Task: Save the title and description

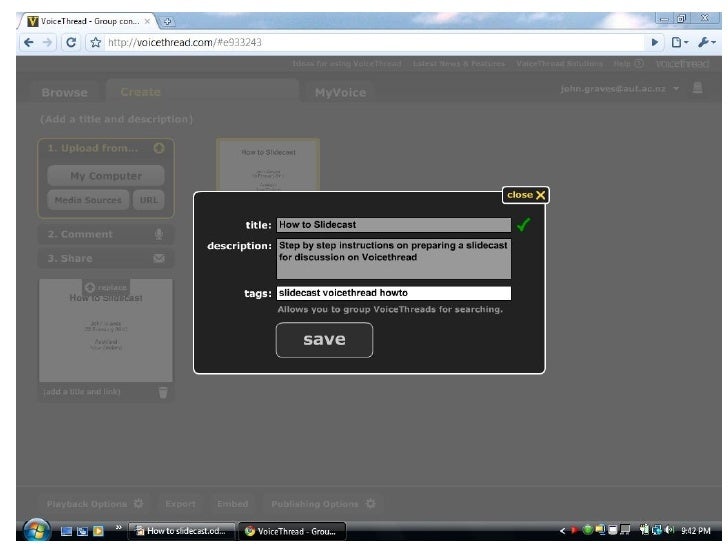Action: pos(324,340)
